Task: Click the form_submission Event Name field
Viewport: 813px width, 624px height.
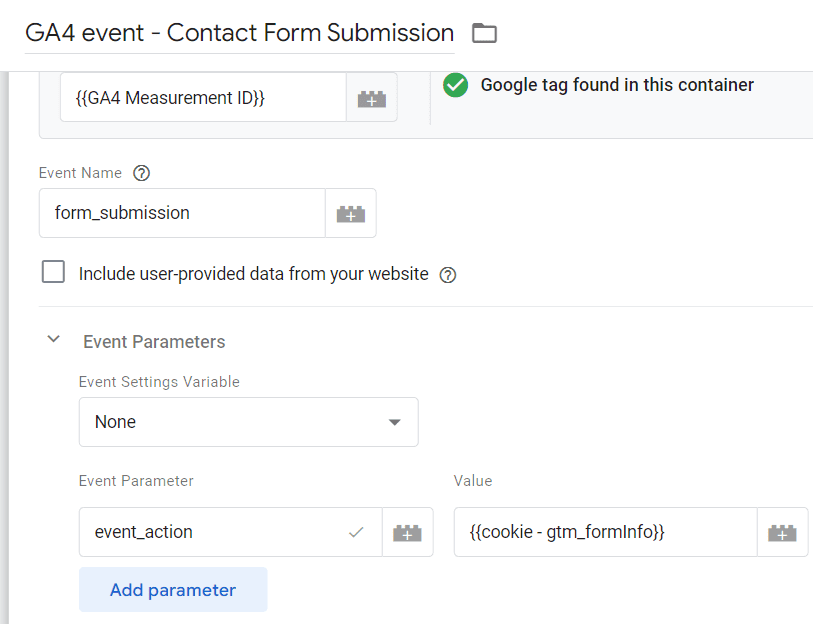Action: tap(182, 213)
